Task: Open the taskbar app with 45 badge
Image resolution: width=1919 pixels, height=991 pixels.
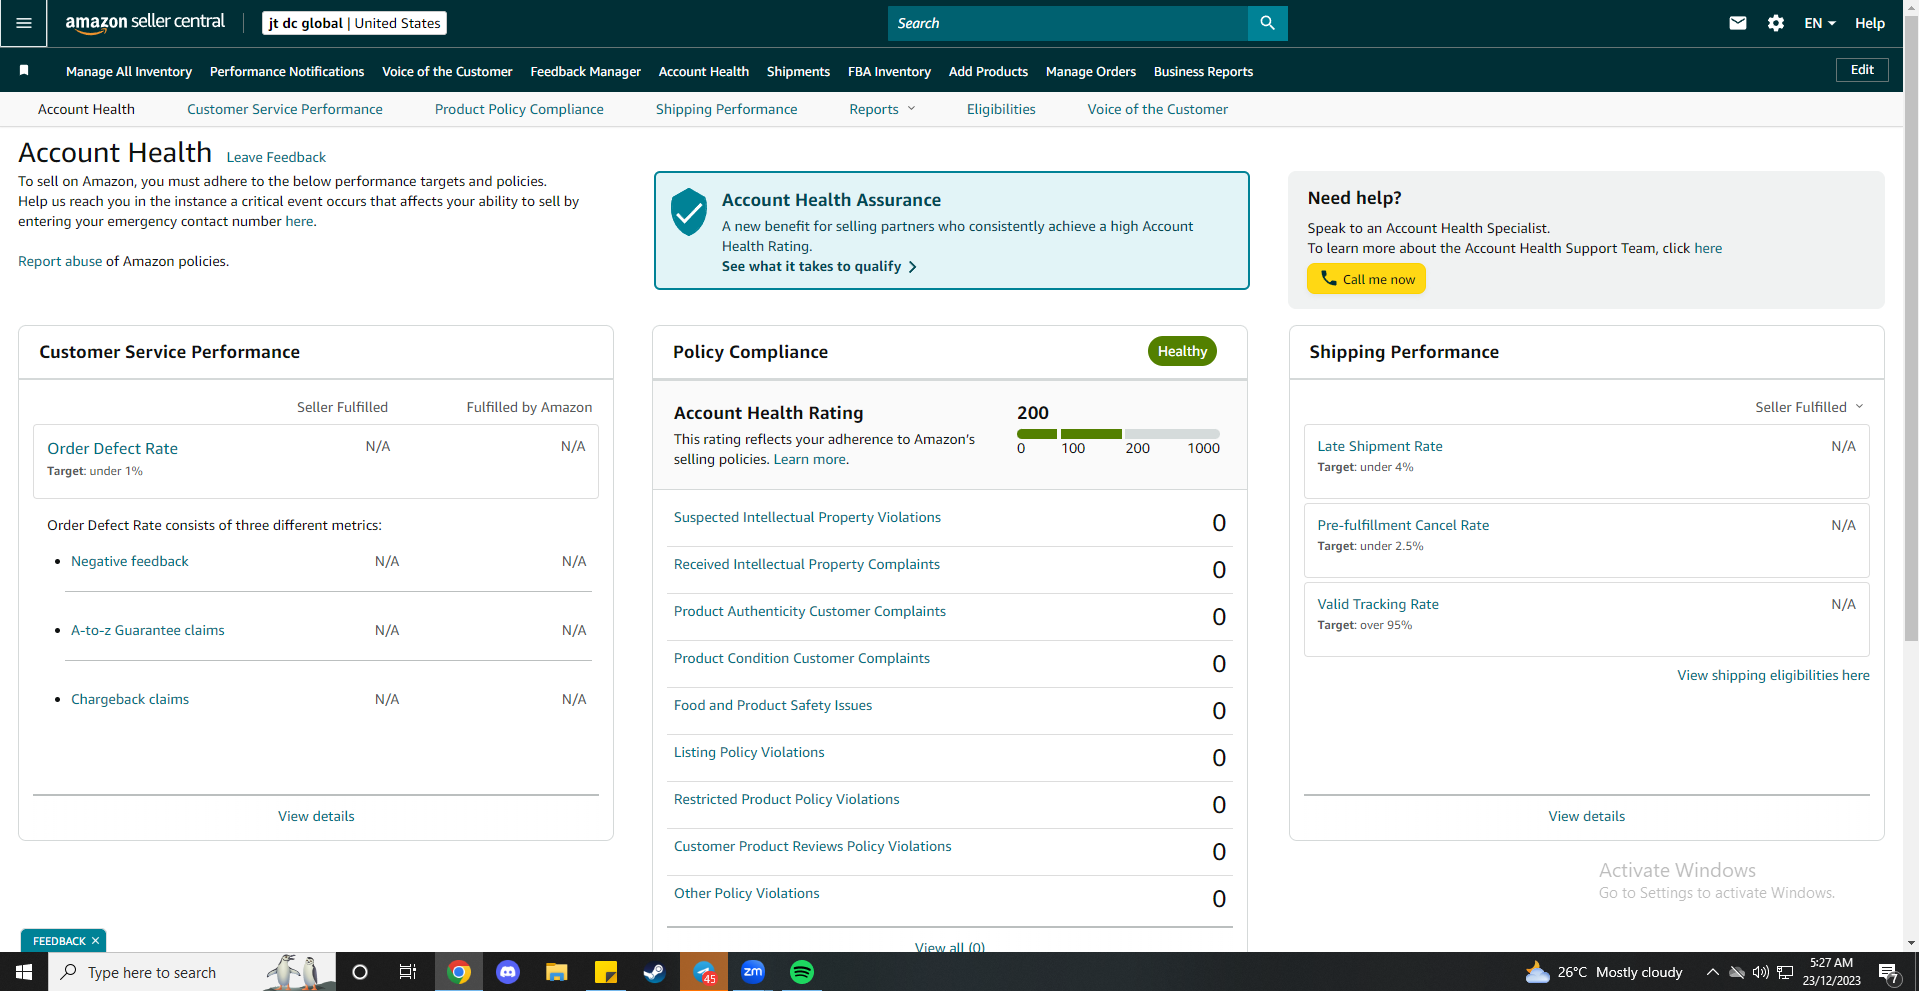Action: pyautogui.click(x=704, y=972)
